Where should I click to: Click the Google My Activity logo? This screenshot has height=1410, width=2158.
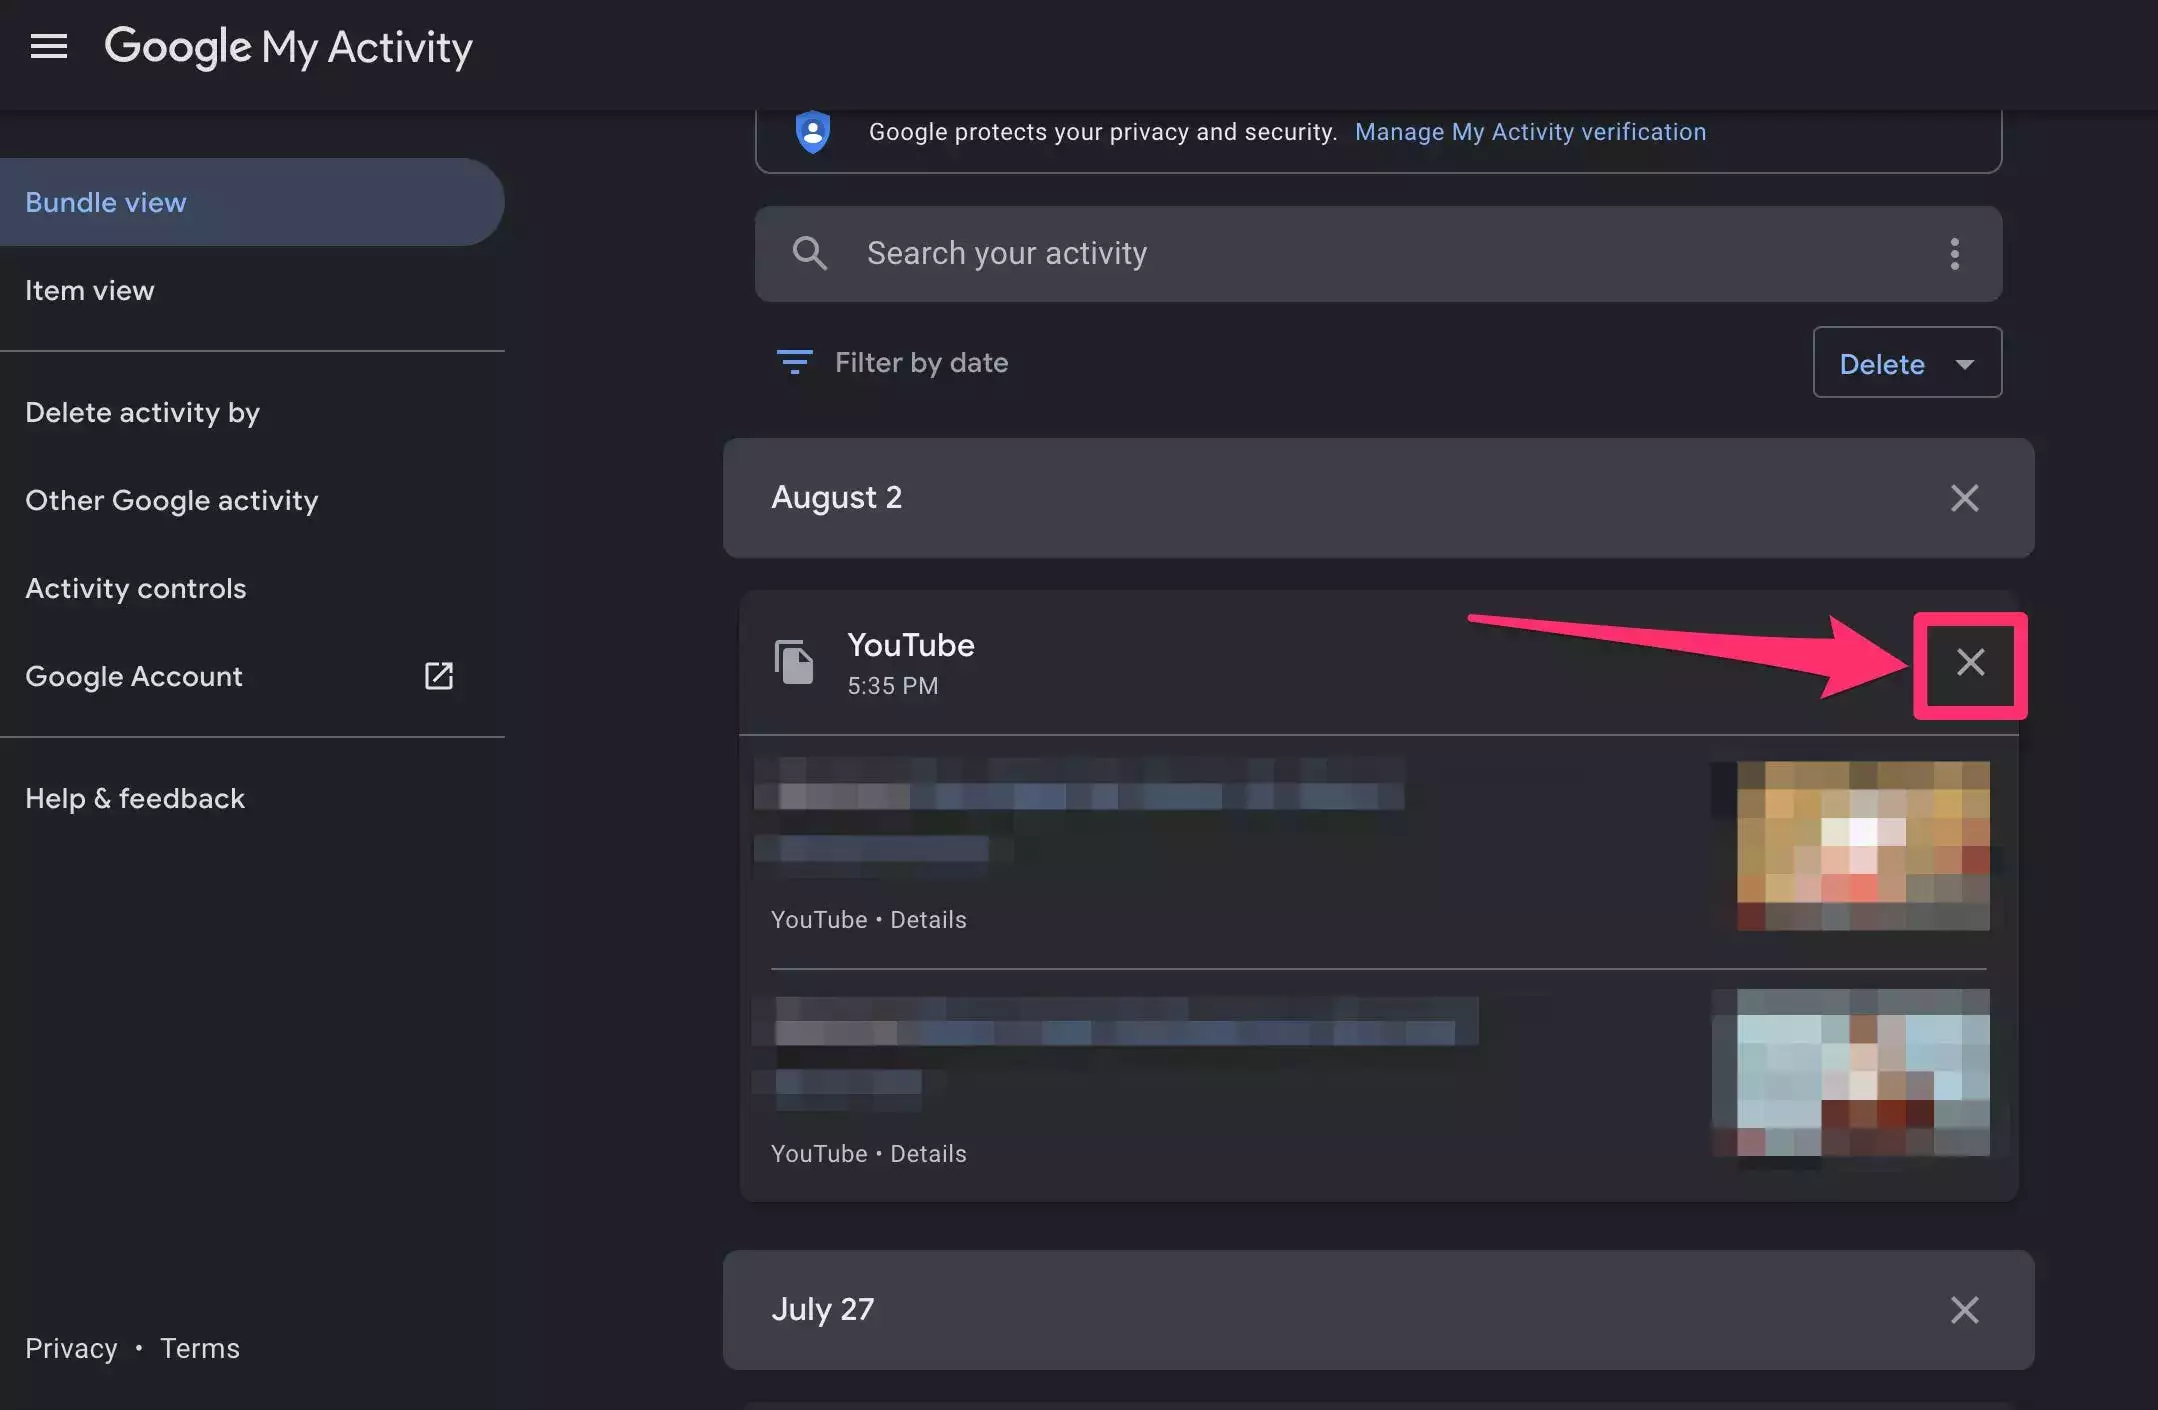[288, 47]
